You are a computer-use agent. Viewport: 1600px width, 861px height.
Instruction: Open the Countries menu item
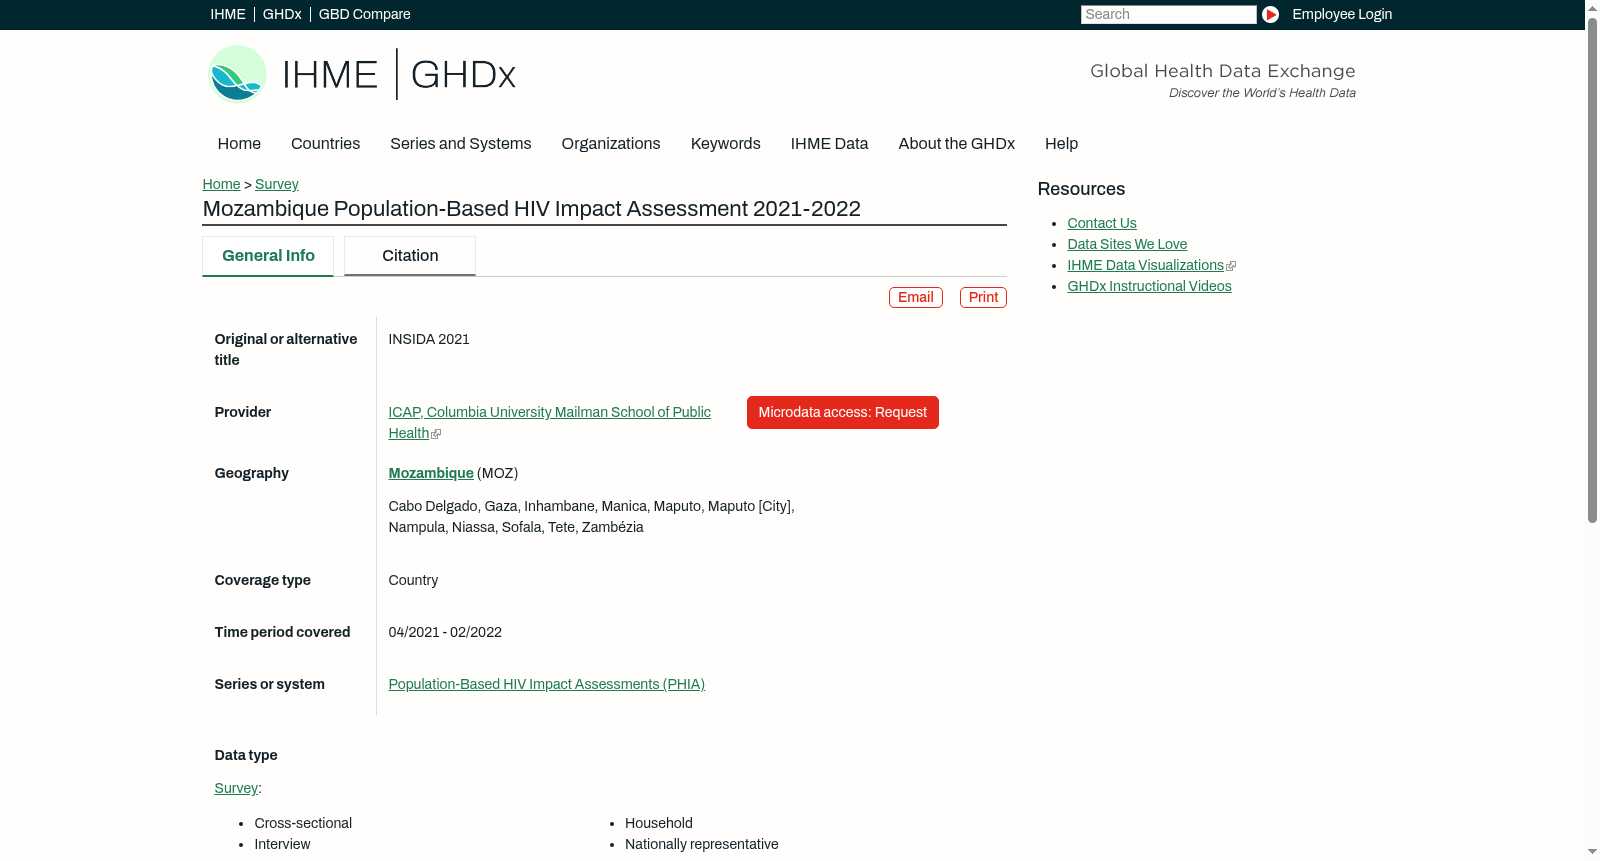point(325,143)
